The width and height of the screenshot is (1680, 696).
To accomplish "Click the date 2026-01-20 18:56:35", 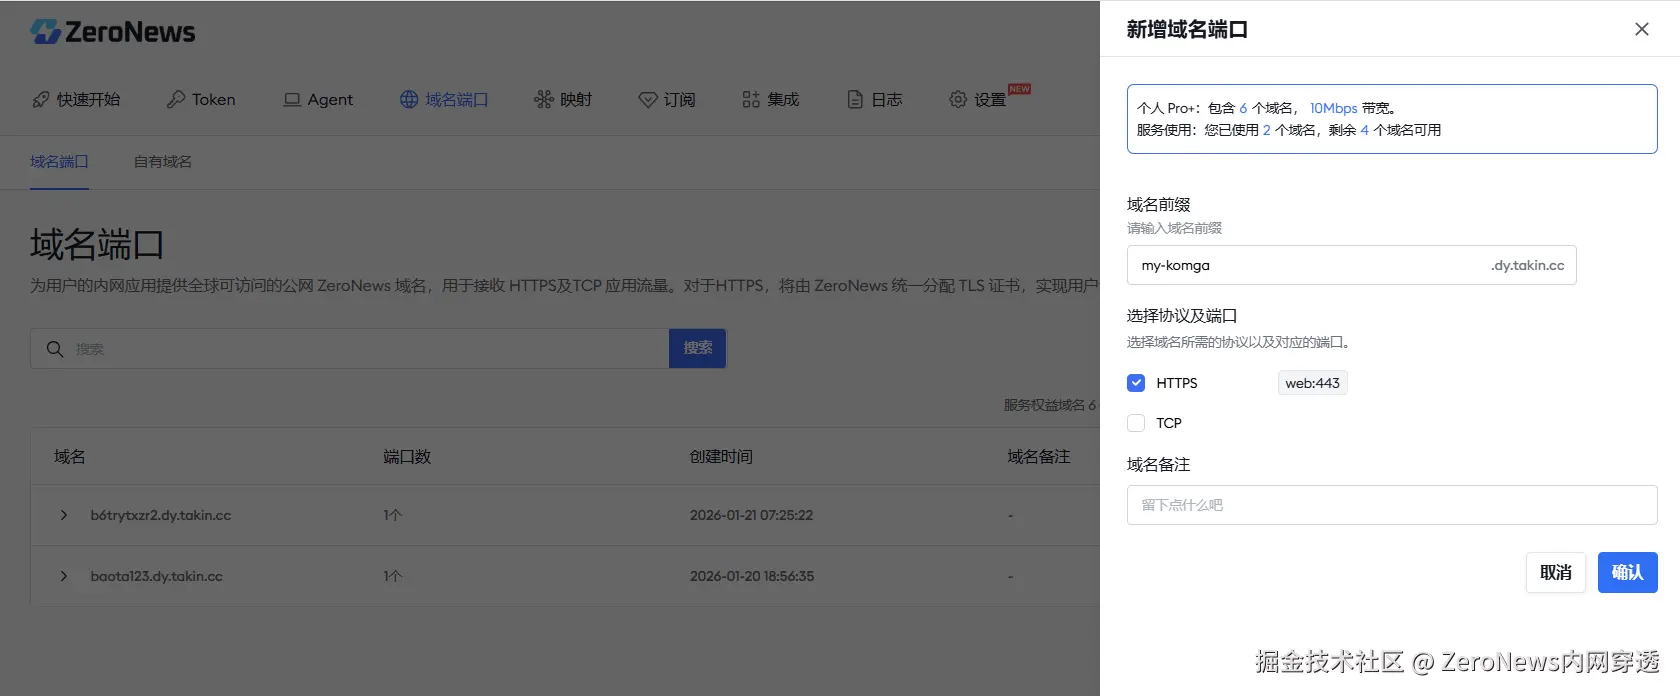I will (x=752, y=576).
